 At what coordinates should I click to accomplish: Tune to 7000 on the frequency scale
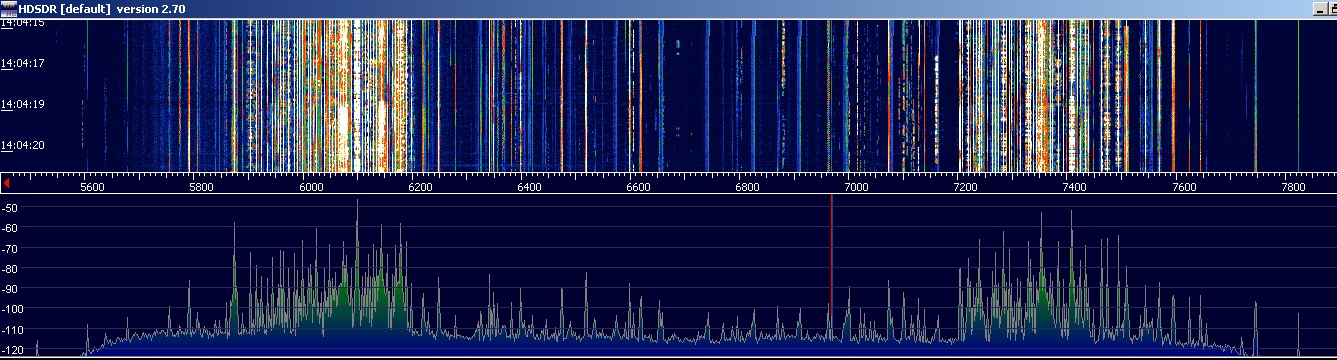click(x=855, y=187)
